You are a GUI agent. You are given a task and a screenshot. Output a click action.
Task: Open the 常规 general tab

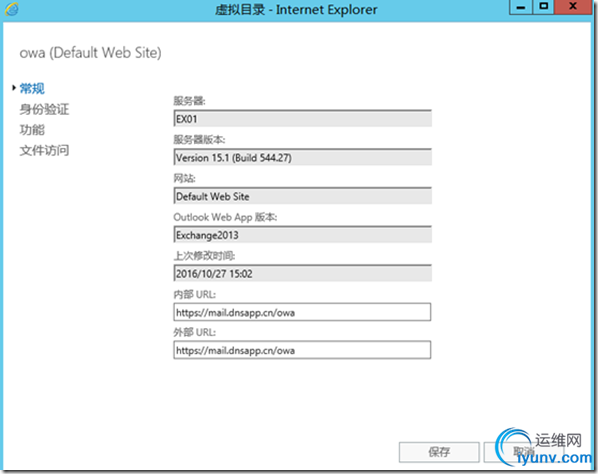[32, 88]
